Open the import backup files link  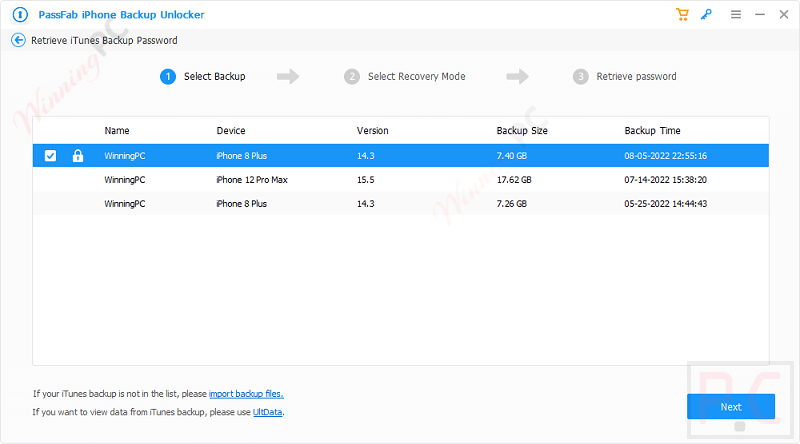(246, 394)
